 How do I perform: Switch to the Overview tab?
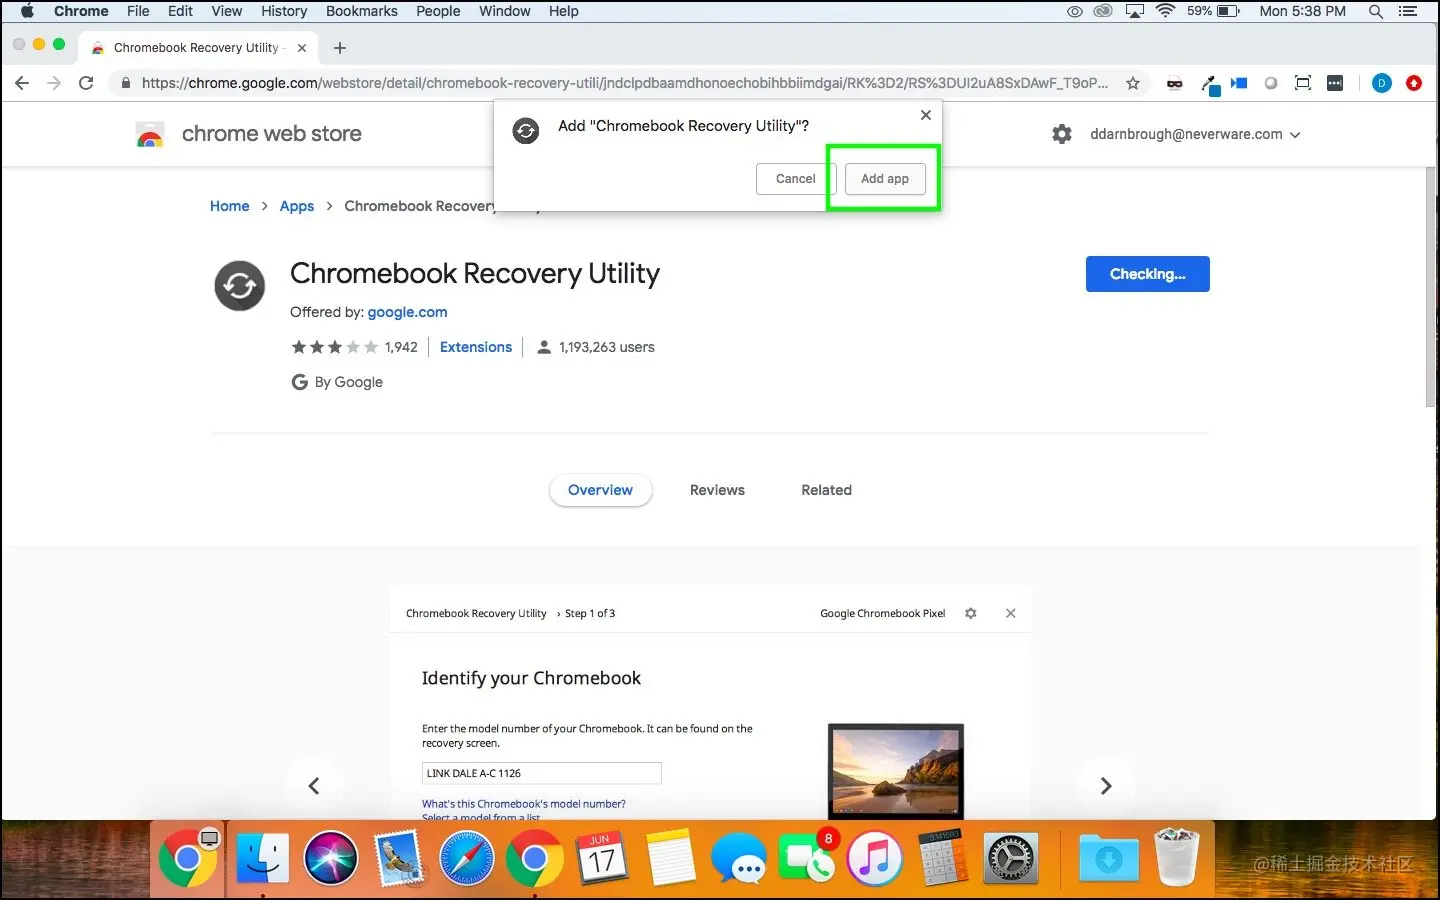point(600,490)
